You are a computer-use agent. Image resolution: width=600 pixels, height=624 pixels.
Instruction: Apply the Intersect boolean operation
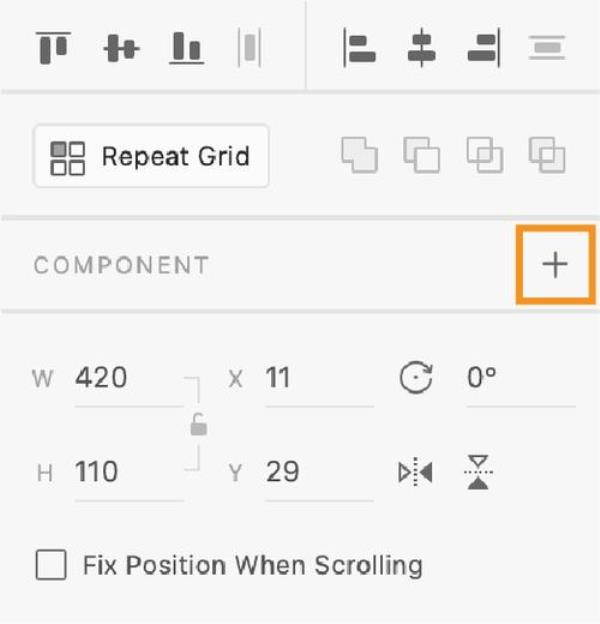click(x=485, y=155)
